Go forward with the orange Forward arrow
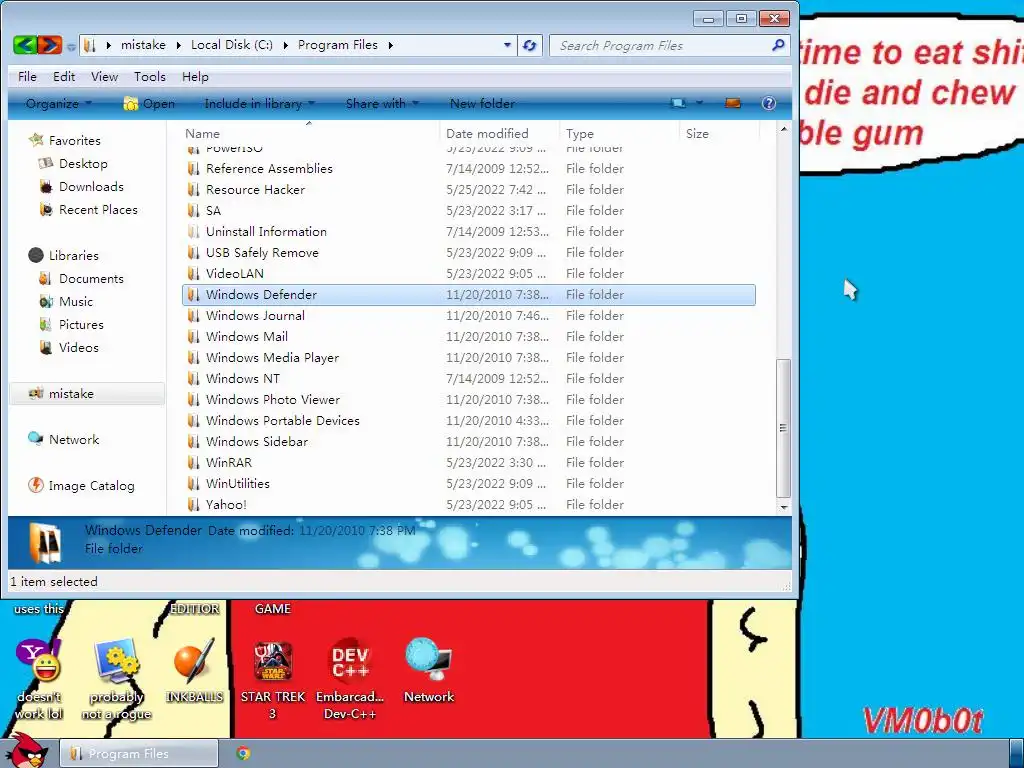This screenshot has width=1024, height=768. (x=50, y=45)
